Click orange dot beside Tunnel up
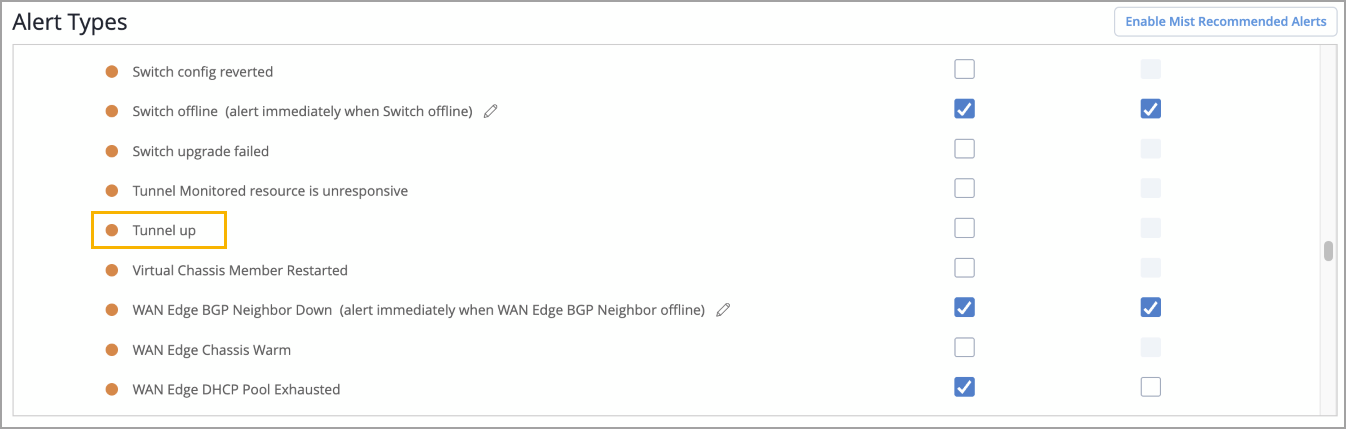Viewport: 1346px width, 429px height. 112,231
